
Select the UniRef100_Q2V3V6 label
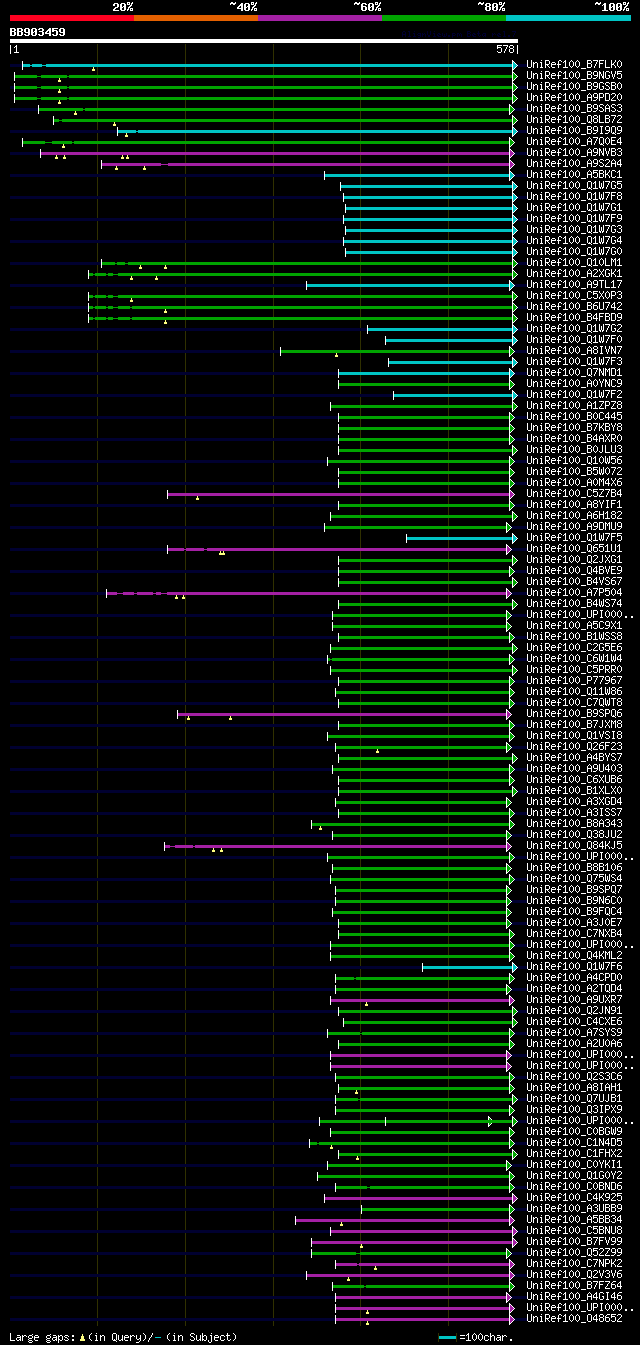(x=574, y=1275)
